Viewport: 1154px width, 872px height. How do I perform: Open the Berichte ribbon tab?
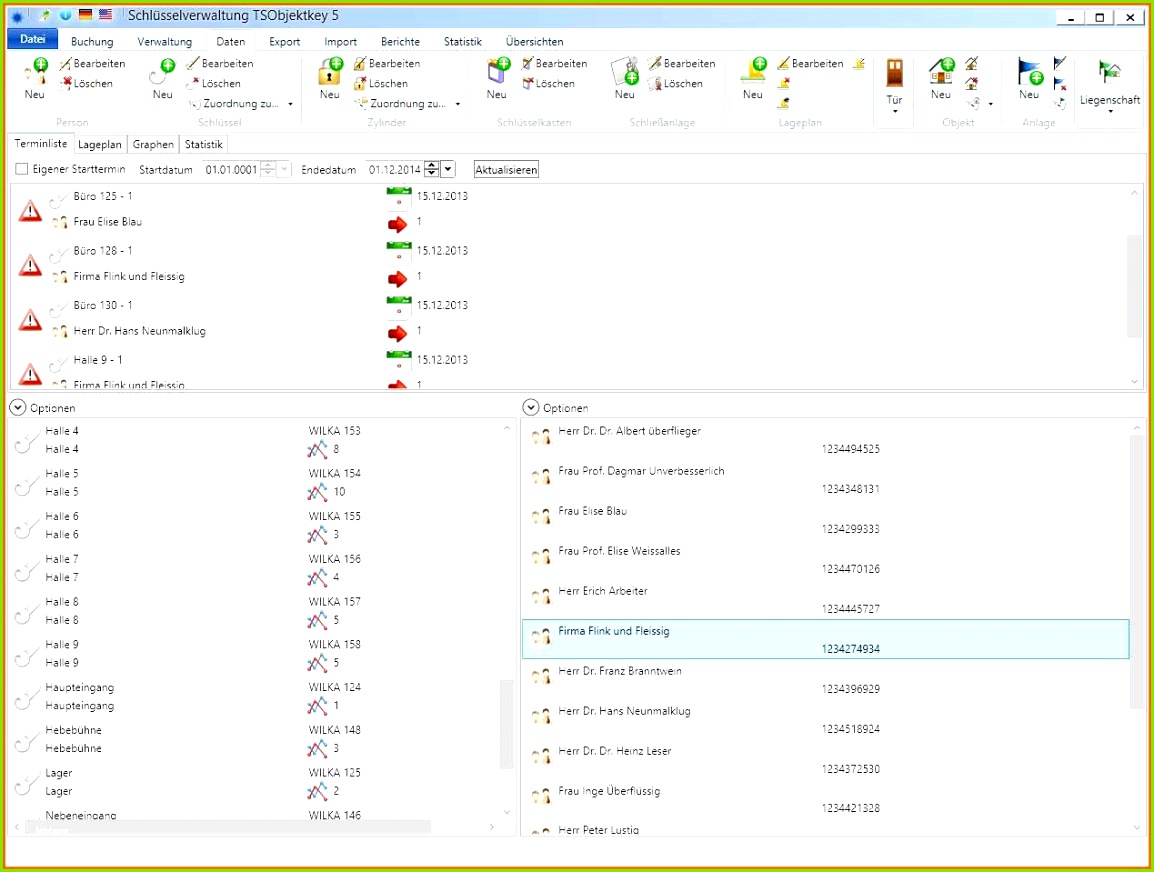point(400,41)
